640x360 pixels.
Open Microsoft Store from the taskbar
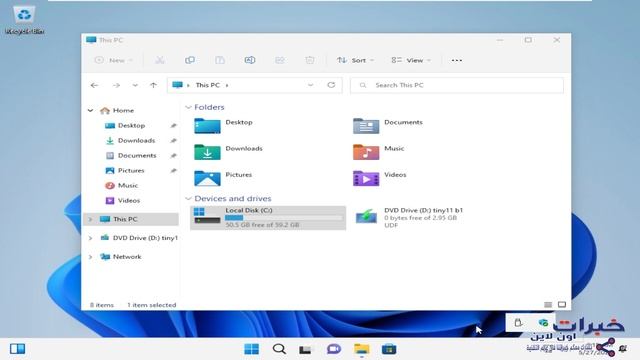click(x=389, y=349)
